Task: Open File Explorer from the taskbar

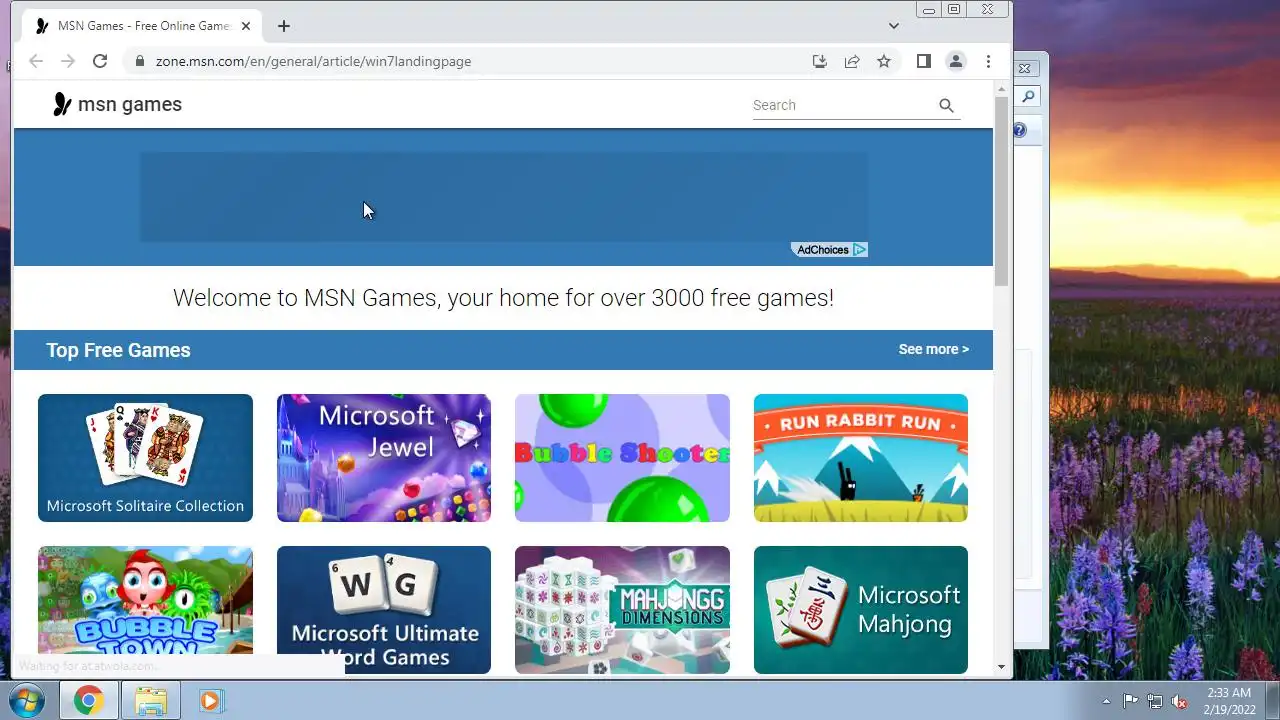Action: point(150,701)
